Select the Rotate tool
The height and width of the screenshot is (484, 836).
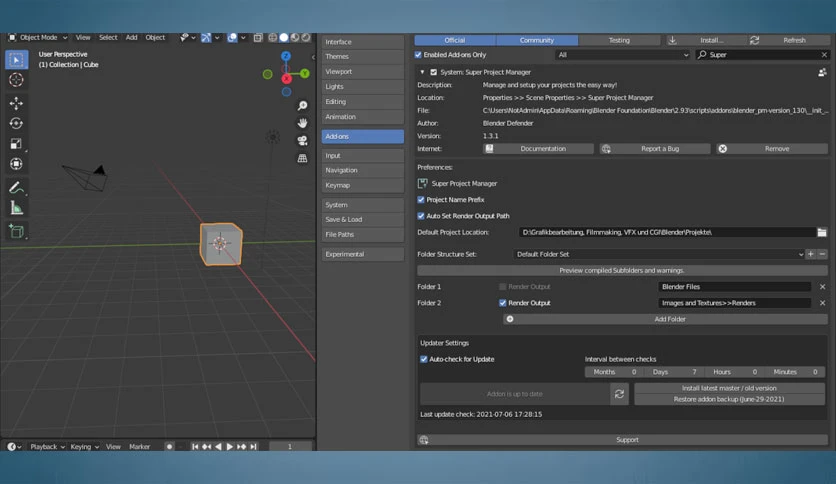point(16,123)
